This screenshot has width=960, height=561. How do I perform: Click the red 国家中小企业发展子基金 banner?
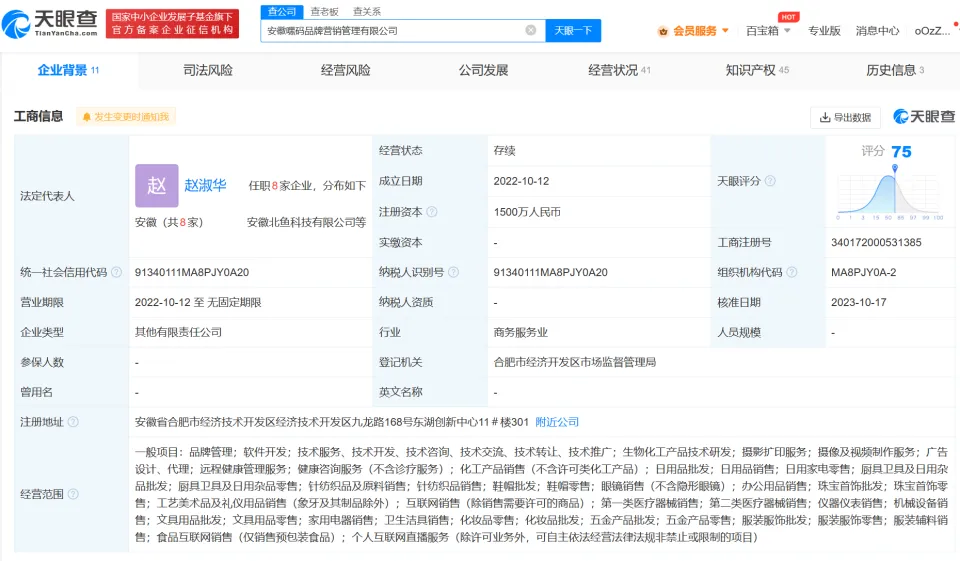pyautogui.click(x=172, y=23)
